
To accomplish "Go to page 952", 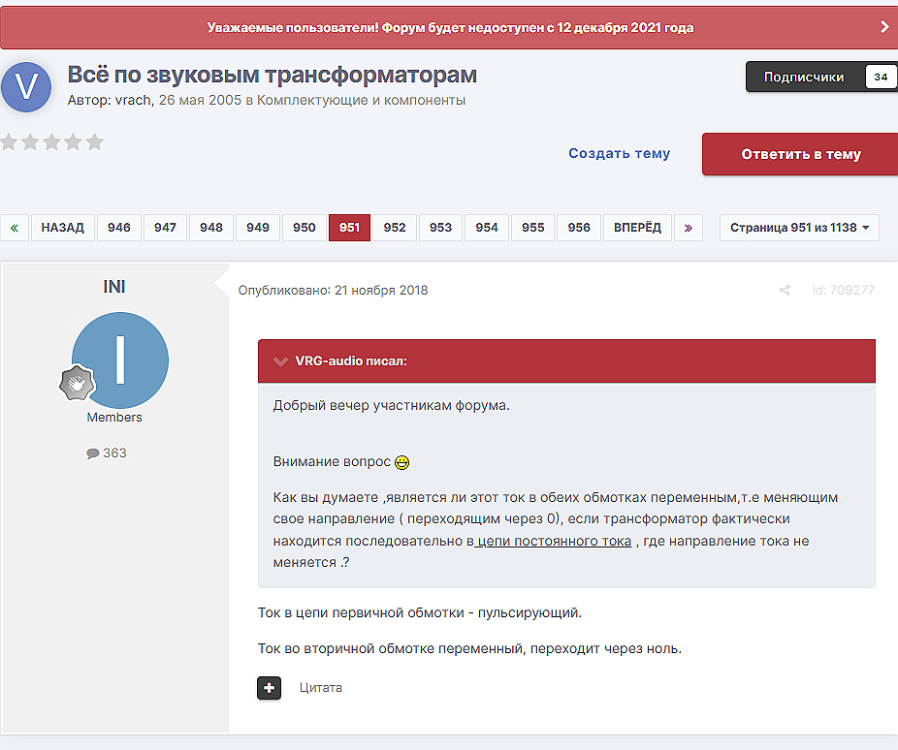I will (395, 228).
